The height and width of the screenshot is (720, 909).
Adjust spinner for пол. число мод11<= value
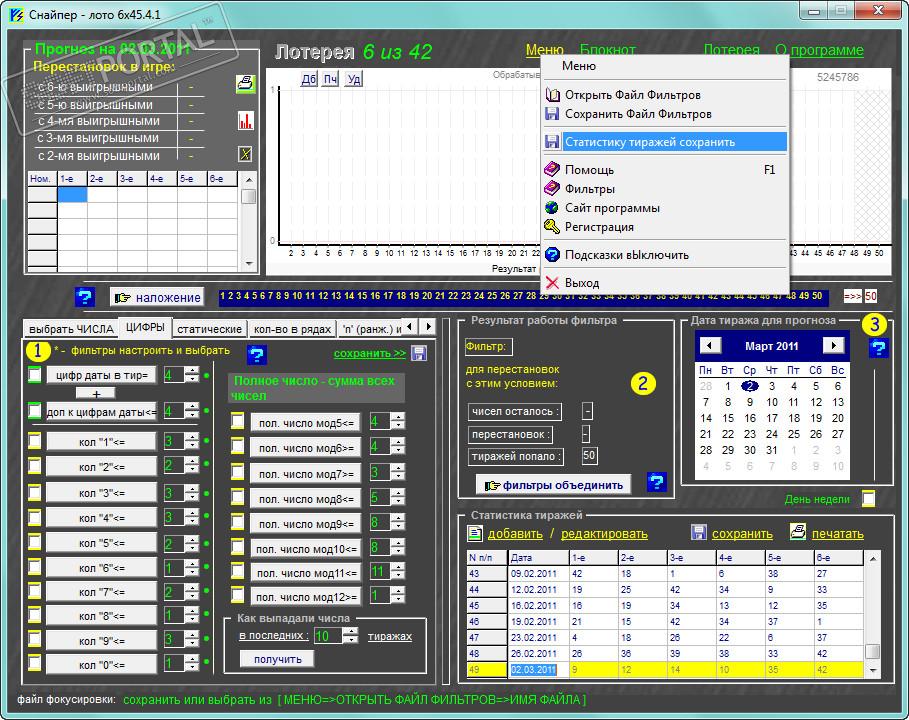tap(398, 572)
